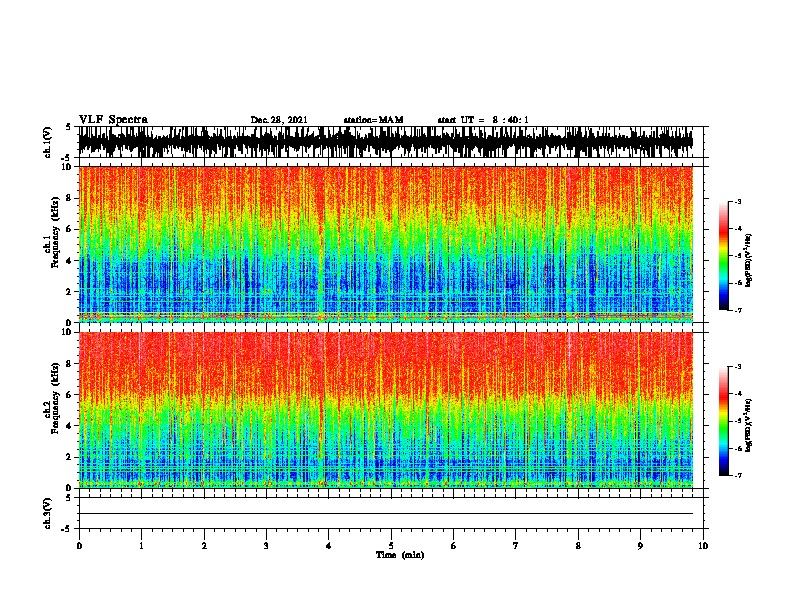Click the "4" kHz tick on ch.1 frequency axis

70,261
